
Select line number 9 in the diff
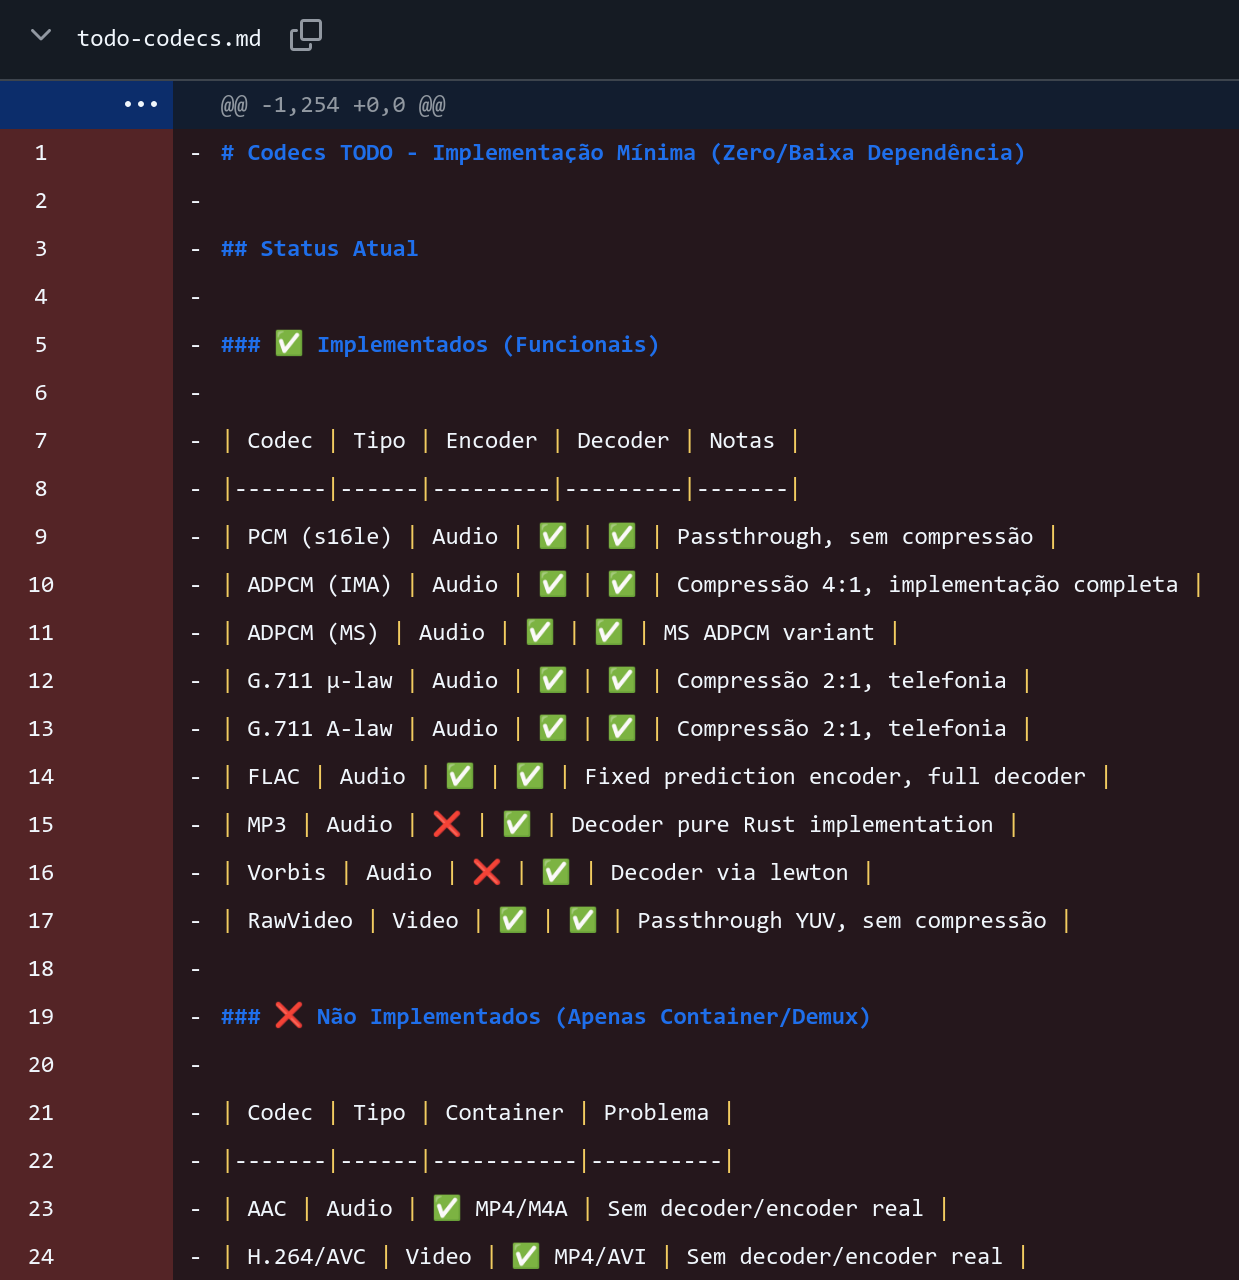pyautogui.click(x=41, y=537)
